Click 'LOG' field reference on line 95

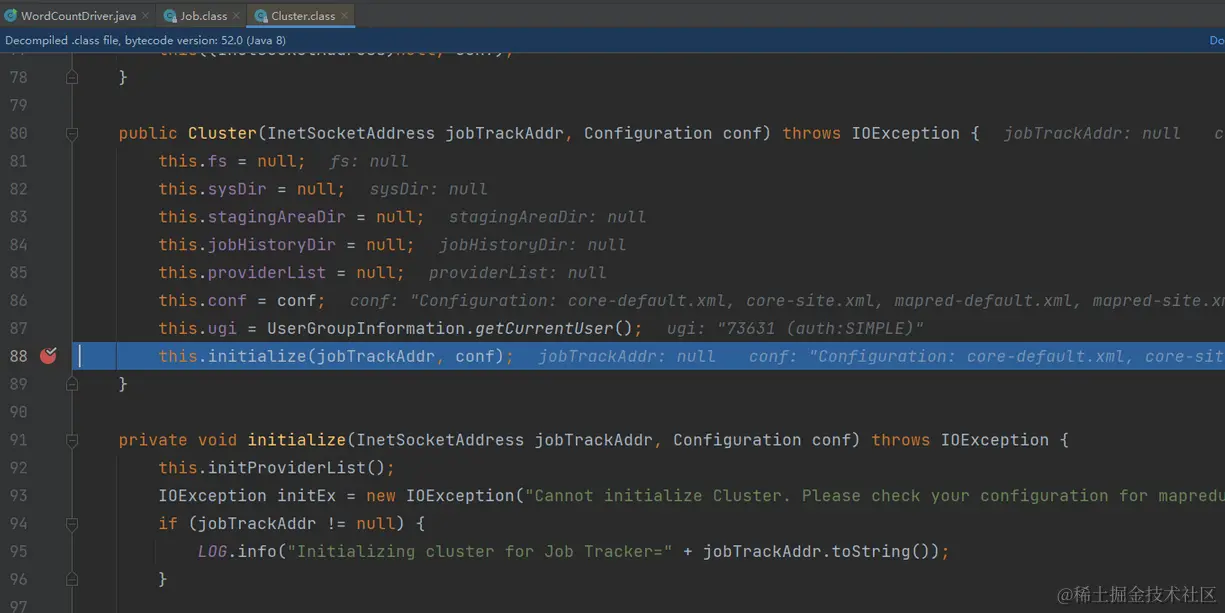pos(212,551)
